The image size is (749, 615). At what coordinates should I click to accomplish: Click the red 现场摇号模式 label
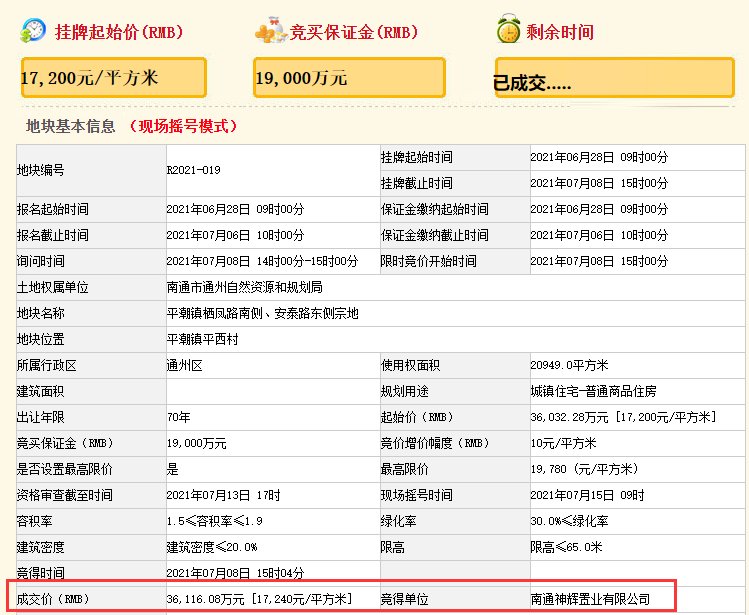point(183,126)
